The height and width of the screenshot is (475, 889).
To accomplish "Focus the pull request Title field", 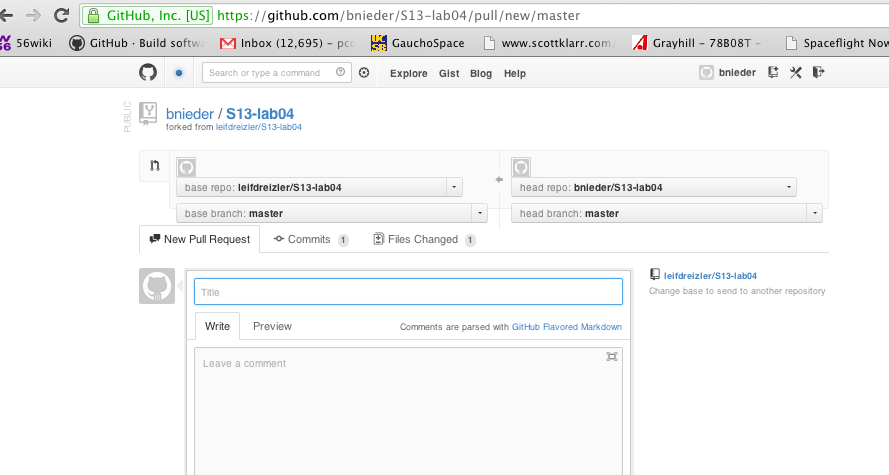I will pos(408,292).
